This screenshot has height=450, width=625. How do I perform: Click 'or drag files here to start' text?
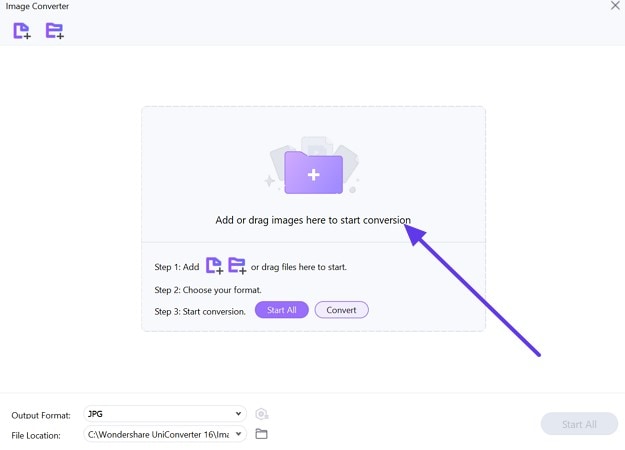click(x=299, y=267)
